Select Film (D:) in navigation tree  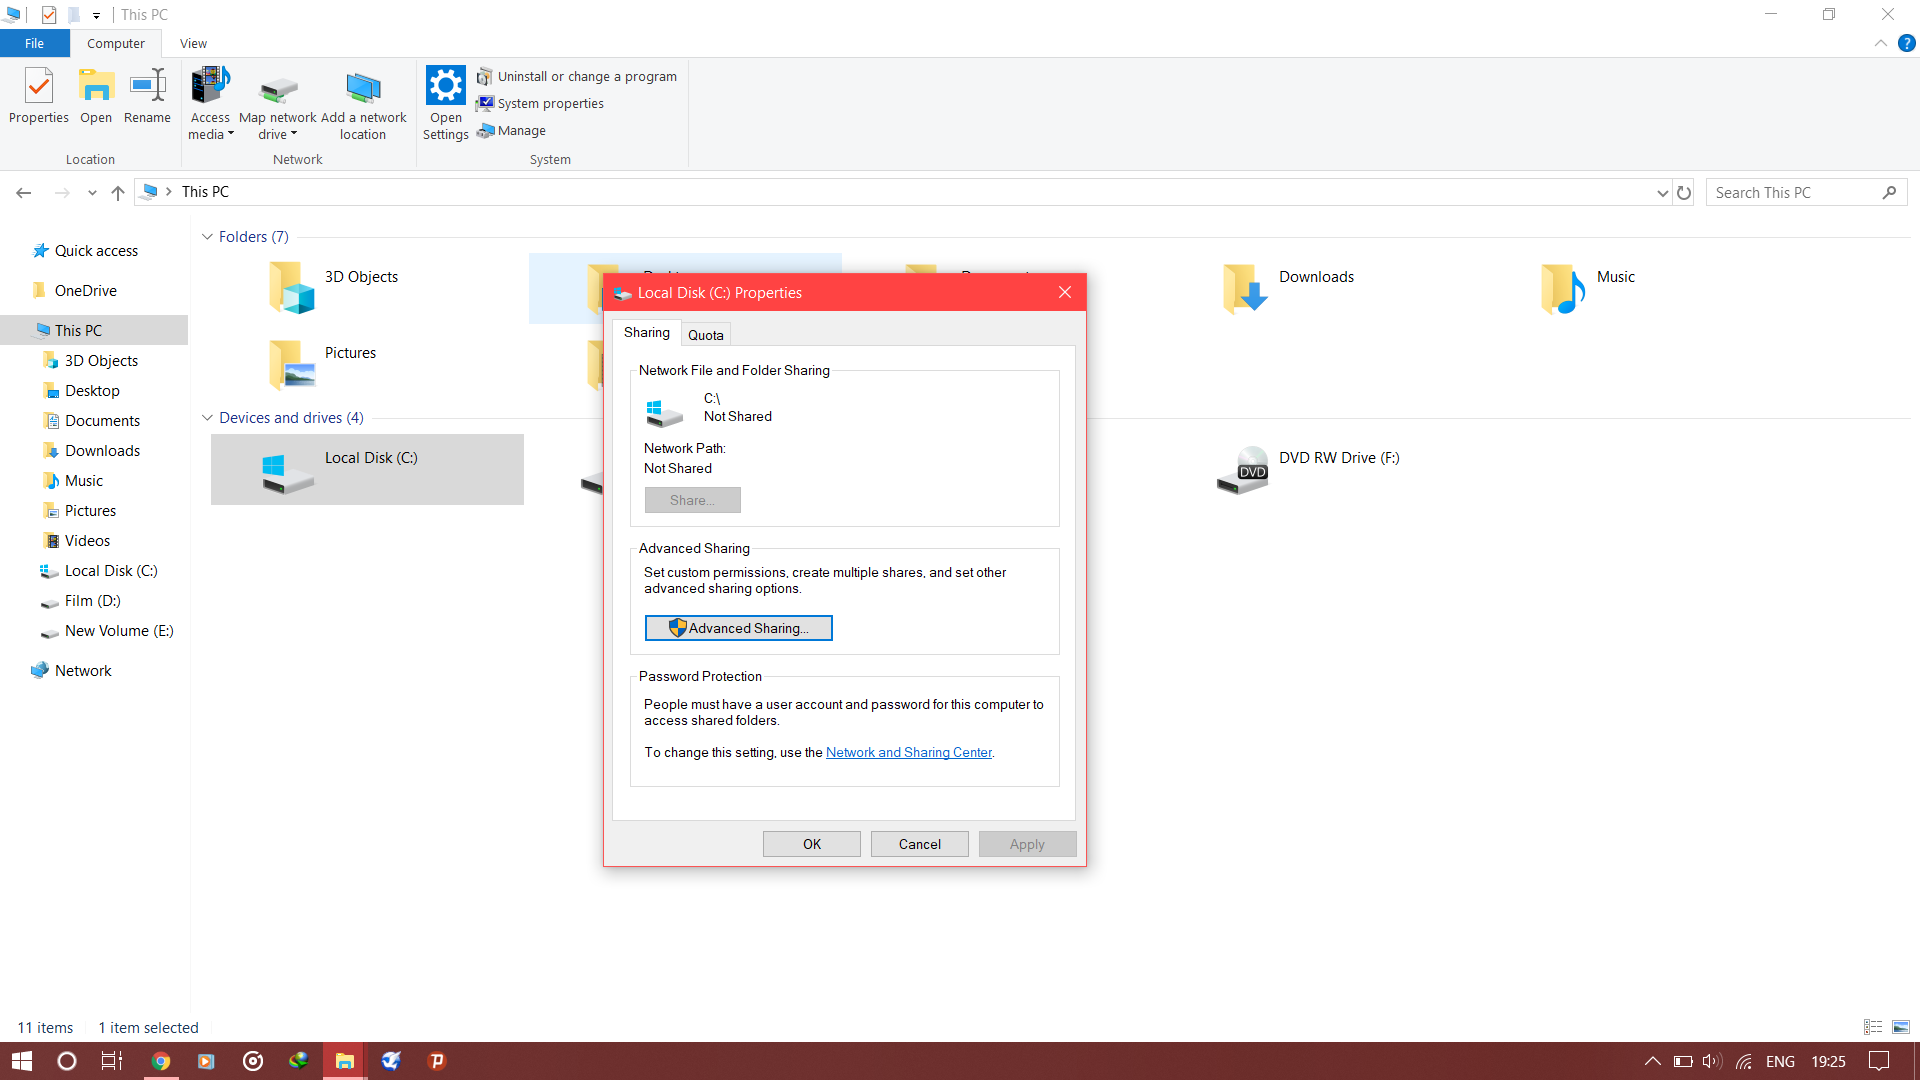tap(92, 601)
